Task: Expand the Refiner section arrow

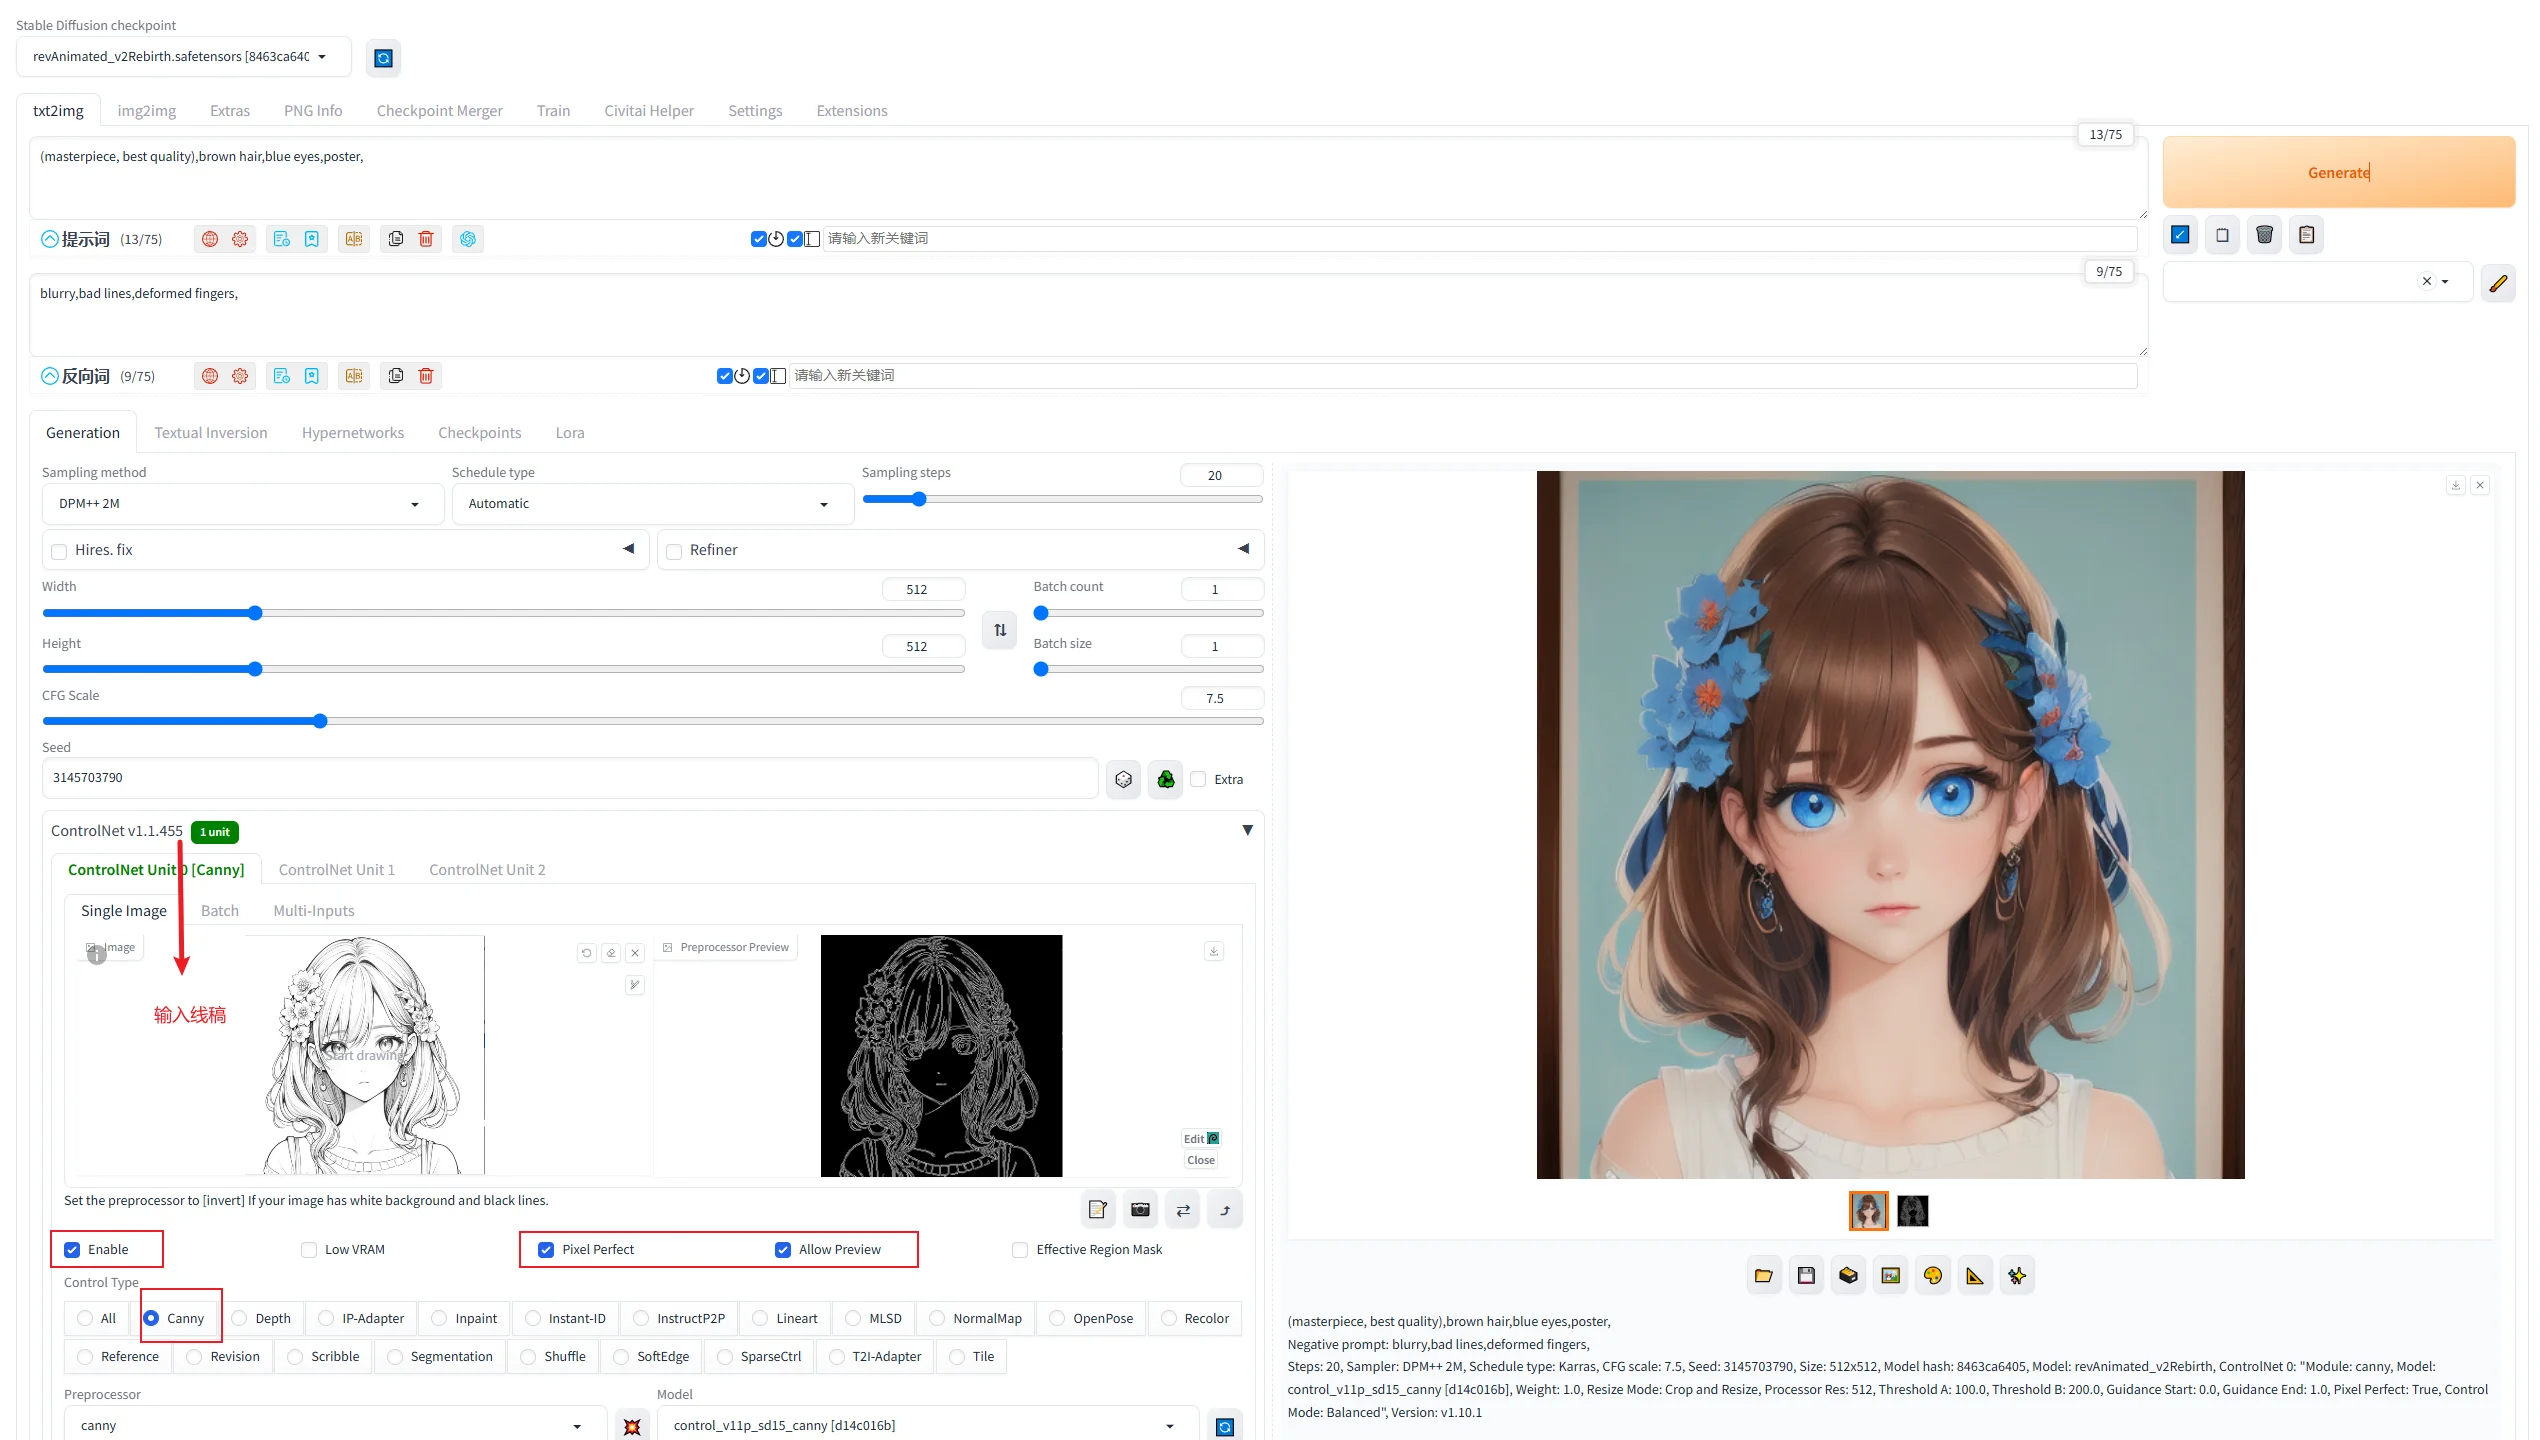Action: [1244, 549]
